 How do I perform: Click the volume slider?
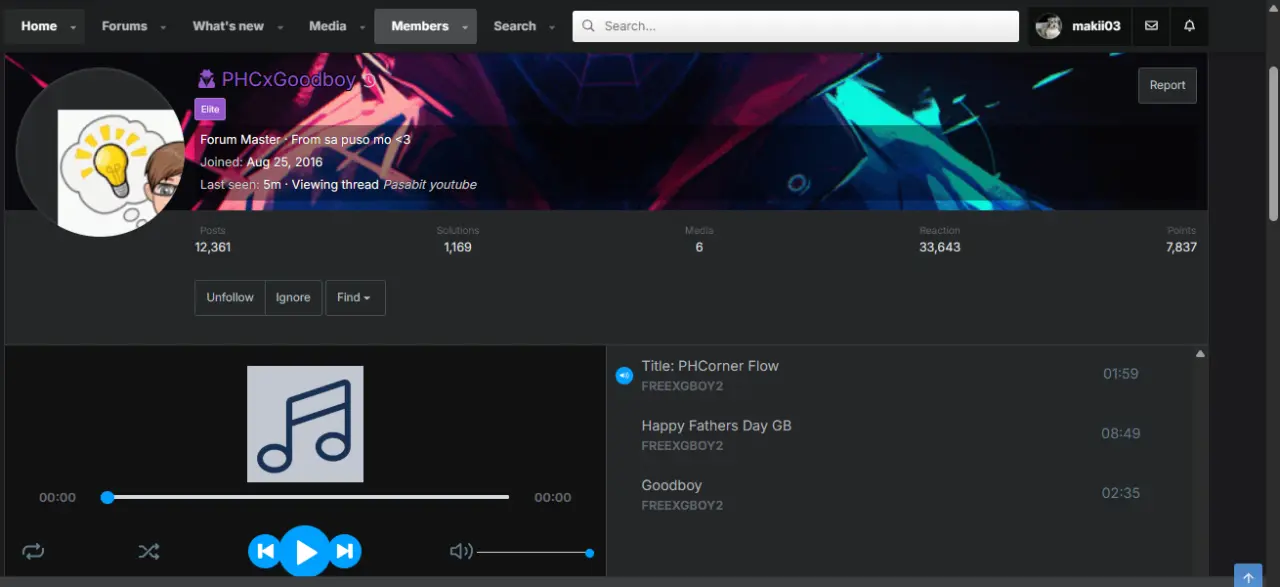click(x=534, y=552)
